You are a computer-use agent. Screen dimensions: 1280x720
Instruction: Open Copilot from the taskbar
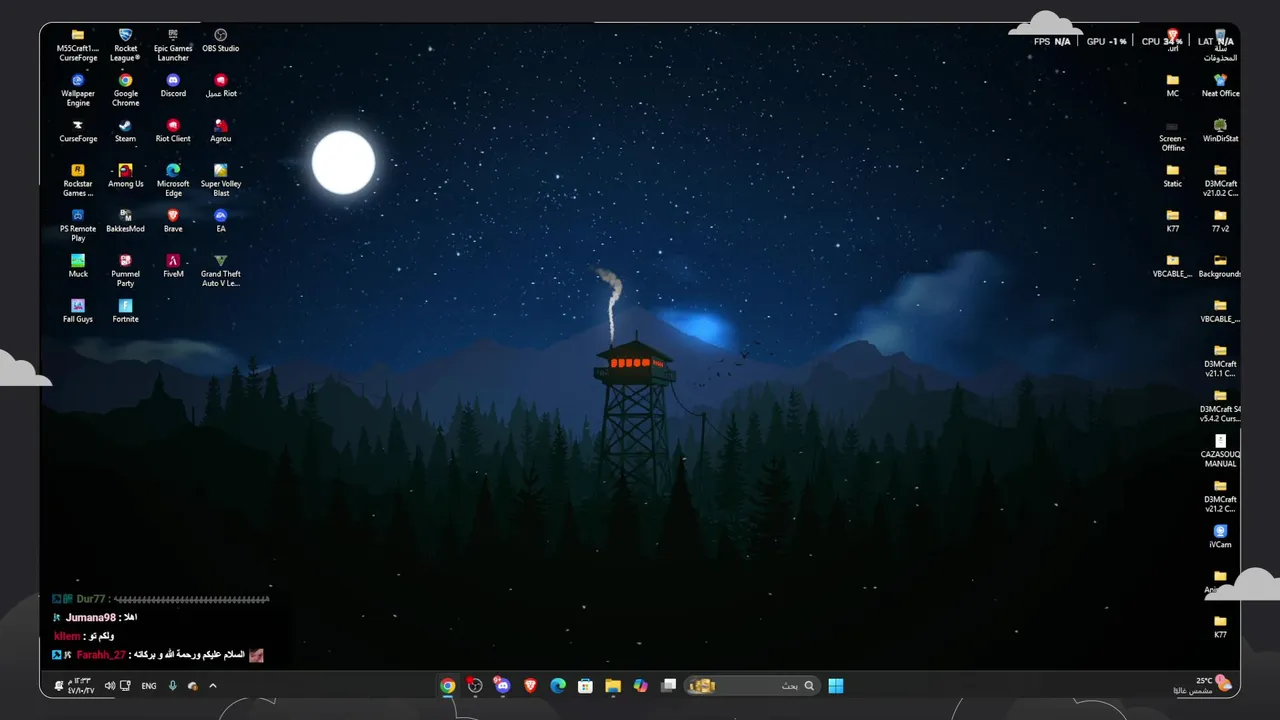pyautogui.click(x=641, y=686)
